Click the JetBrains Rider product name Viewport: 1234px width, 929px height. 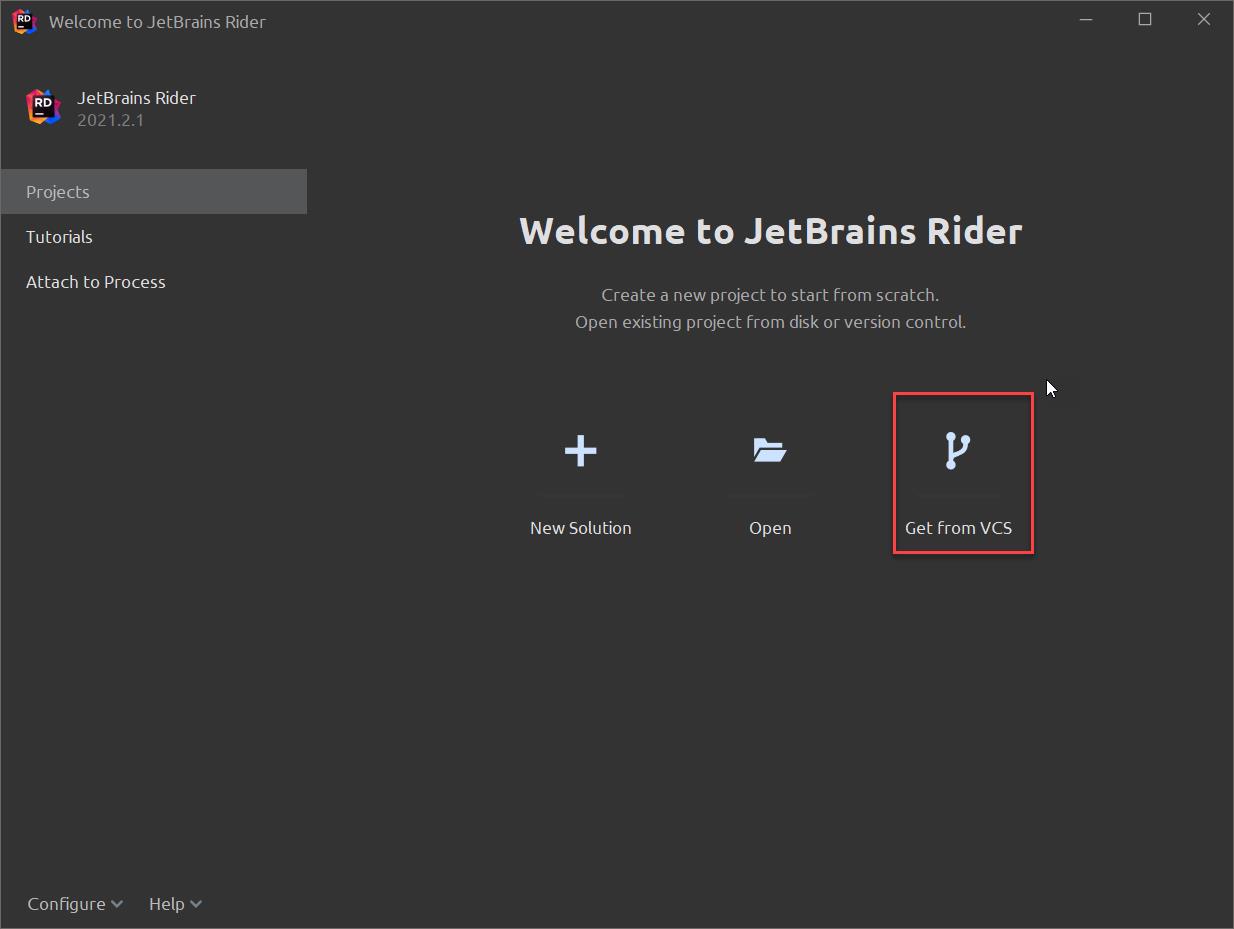pyautogui.click(x=136, y=98)
